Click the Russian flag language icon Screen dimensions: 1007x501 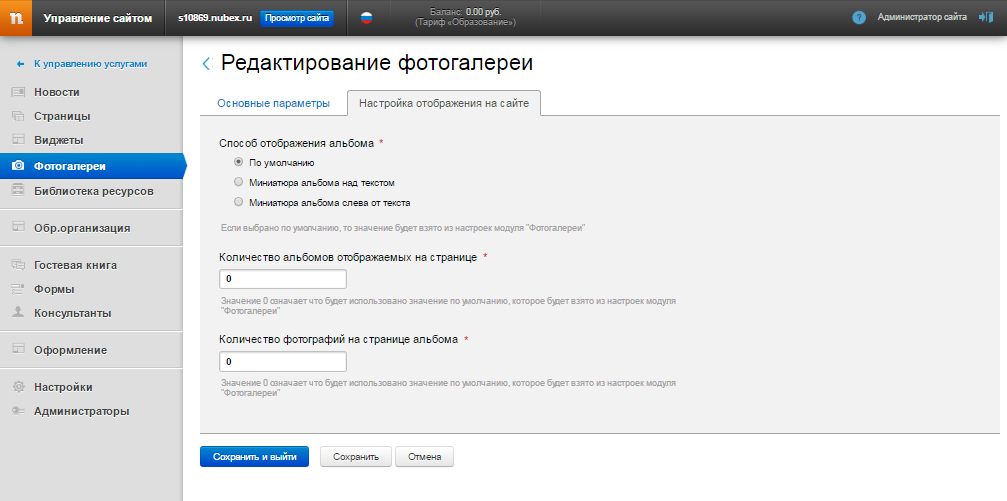[366, 18]
